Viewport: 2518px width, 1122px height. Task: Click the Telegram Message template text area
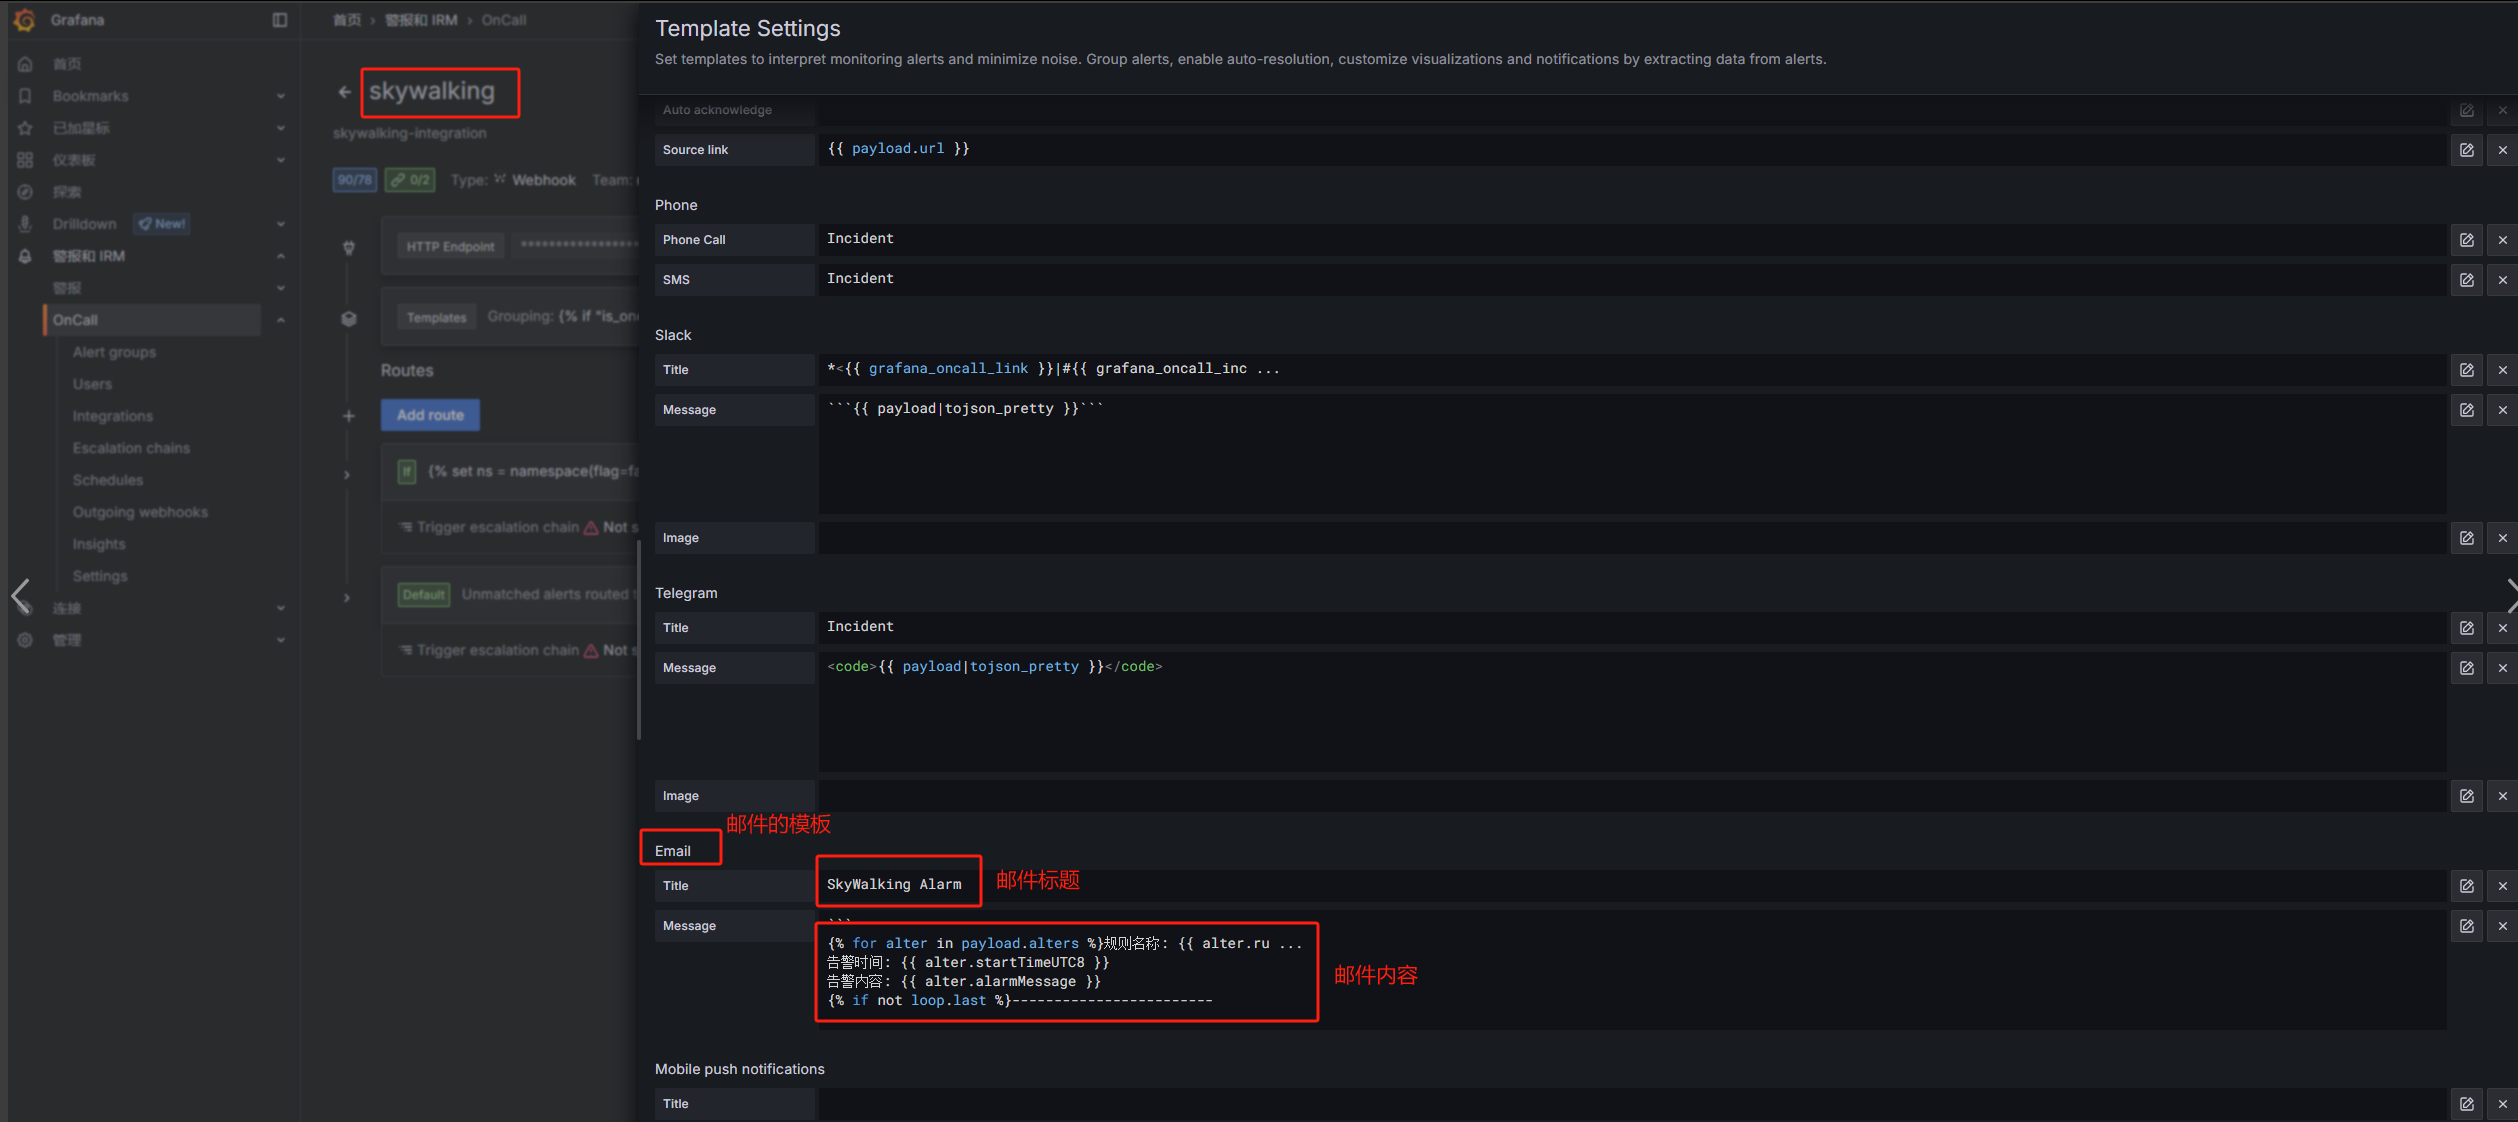1632,712
